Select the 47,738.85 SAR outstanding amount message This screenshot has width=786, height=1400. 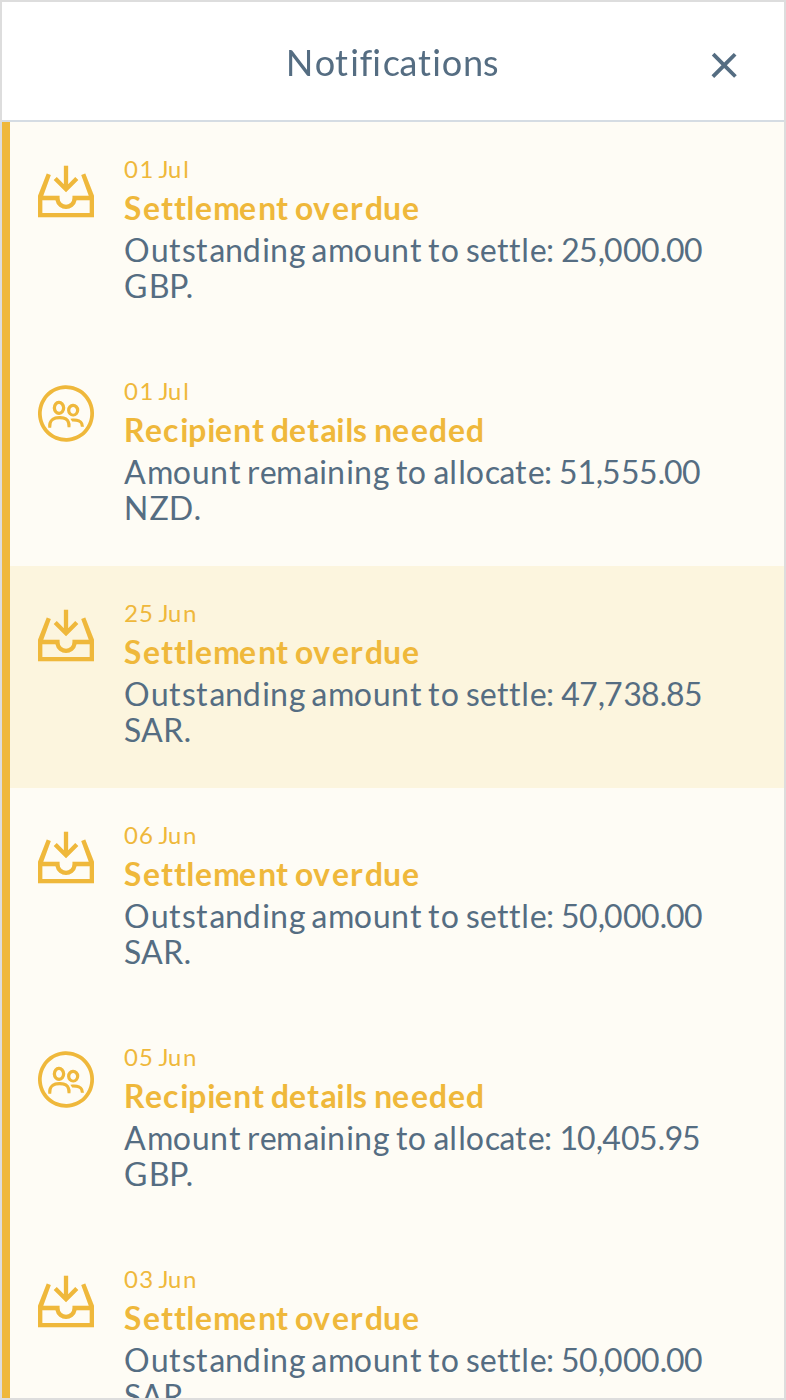tap(413, 713)
